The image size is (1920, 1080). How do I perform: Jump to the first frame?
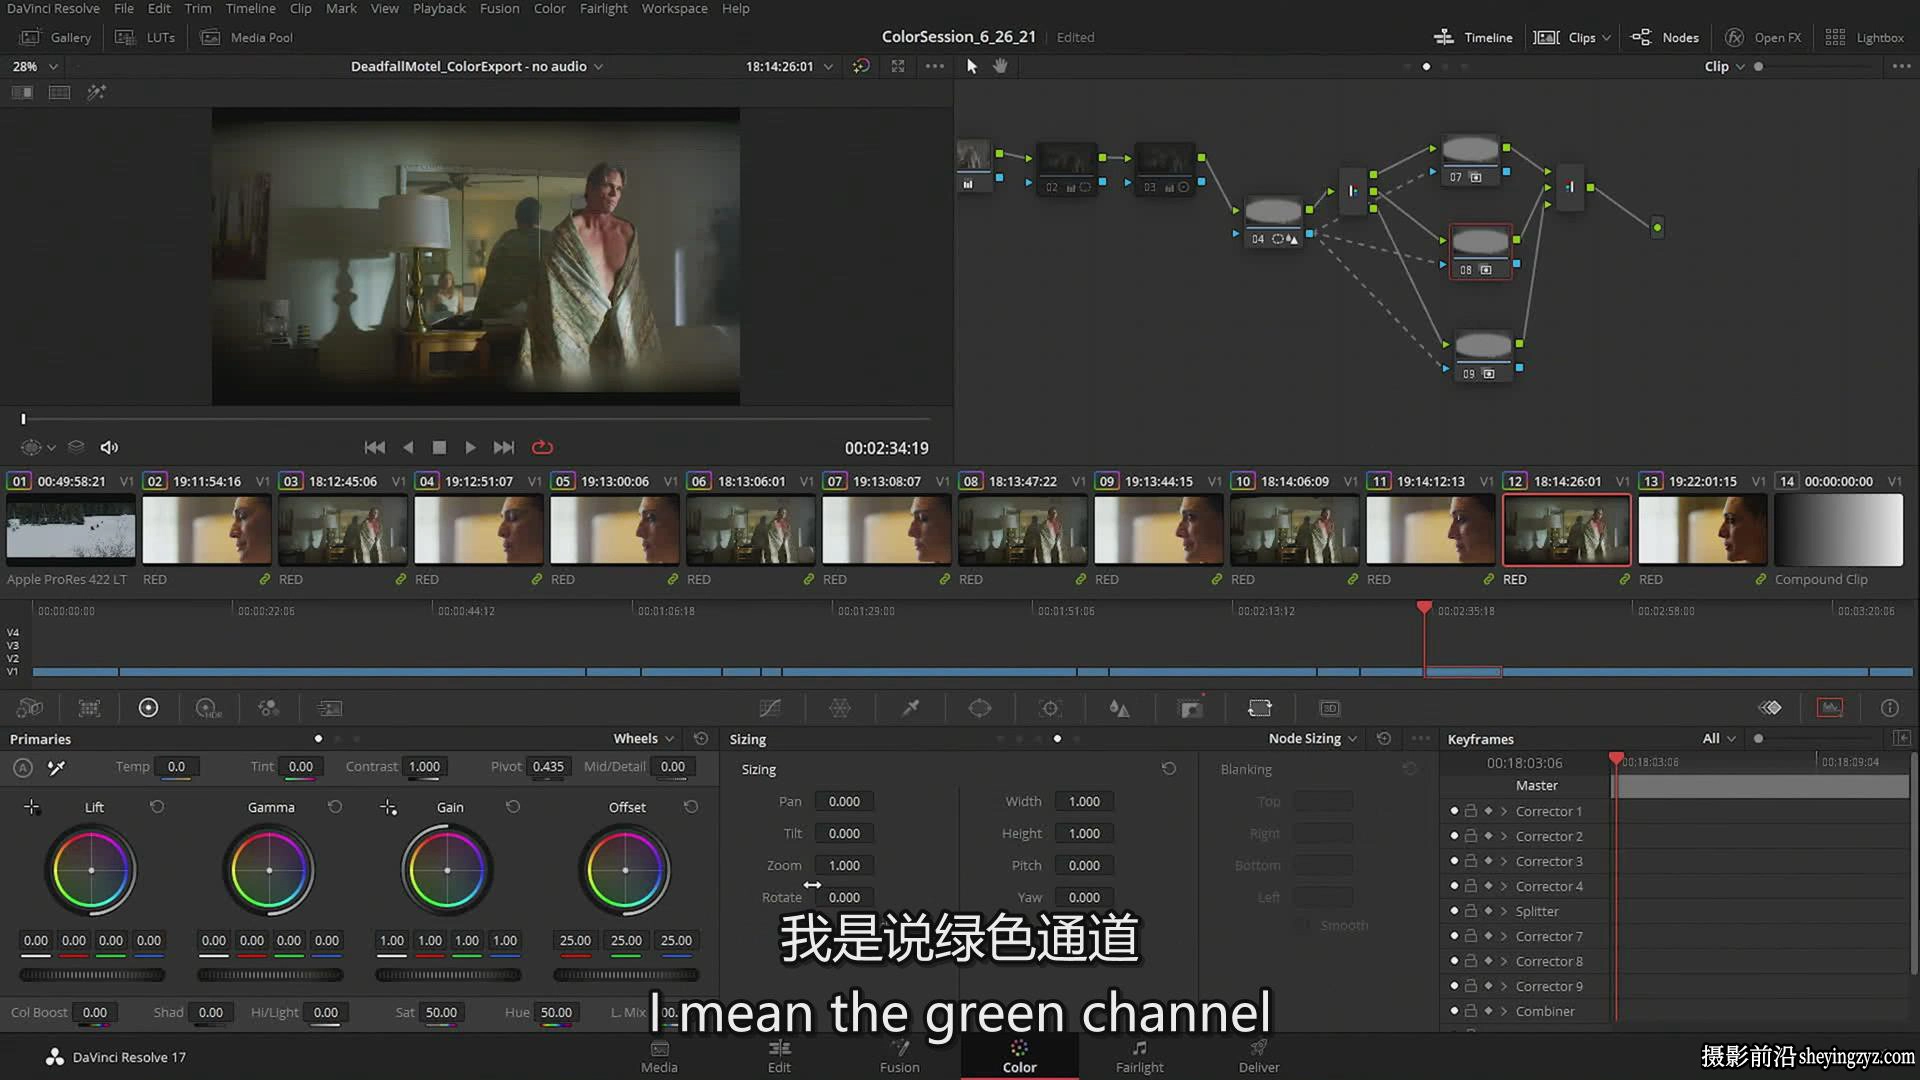[x=375, y=447]
